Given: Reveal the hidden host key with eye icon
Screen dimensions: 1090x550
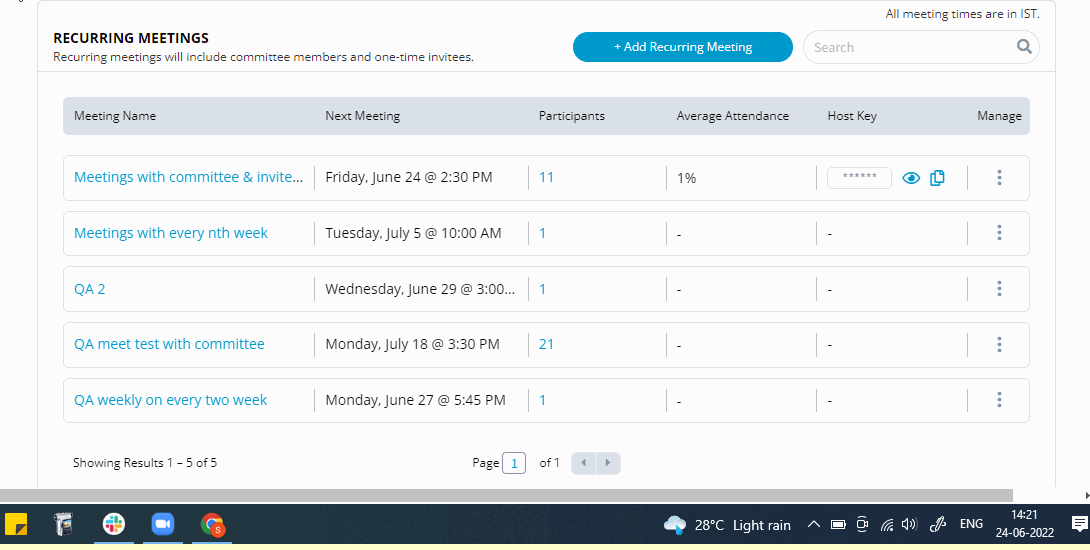Looking at the screenshot, I should point(911,178).
